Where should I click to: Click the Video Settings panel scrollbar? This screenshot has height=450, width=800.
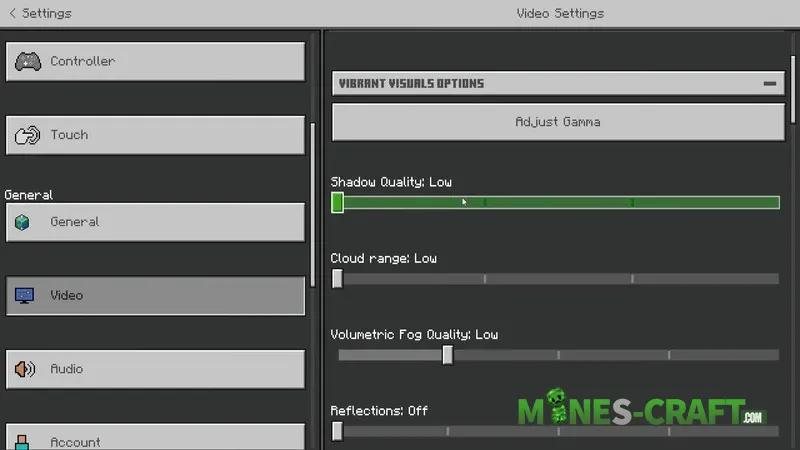793,90
